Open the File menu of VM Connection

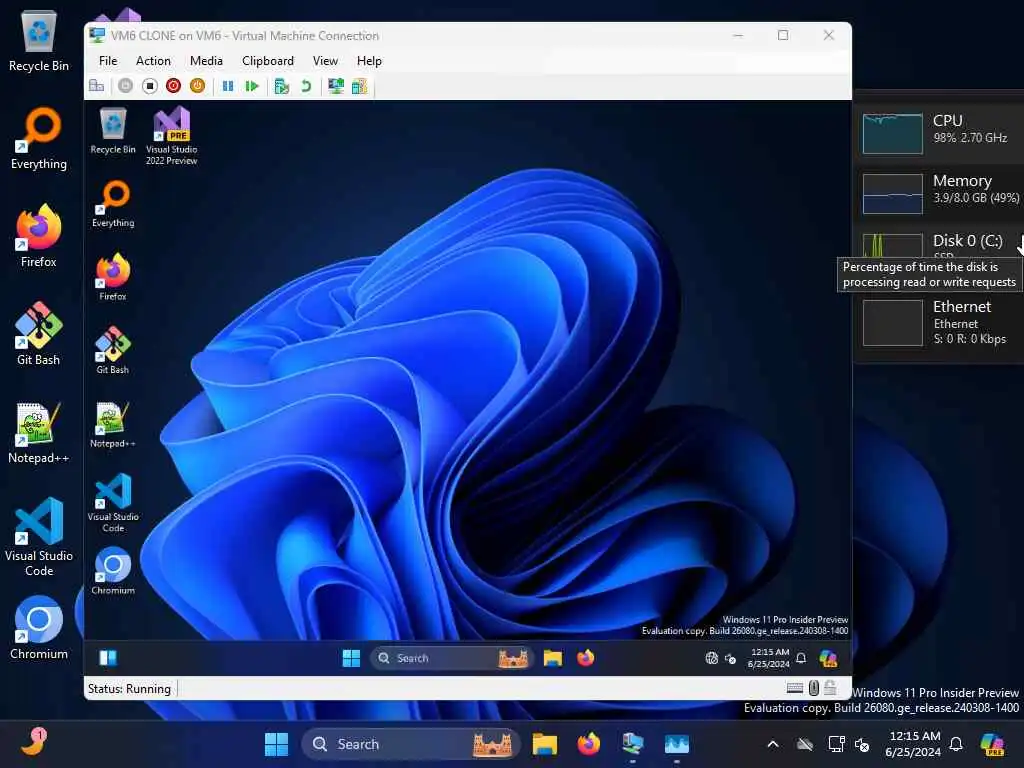tap(108, 61)
